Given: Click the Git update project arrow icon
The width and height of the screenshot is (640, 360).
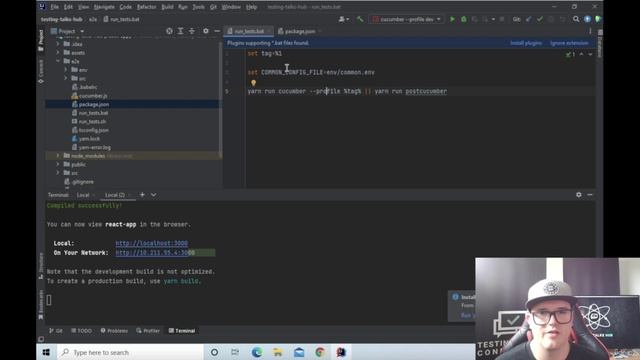Looking at the screenshot, I should pos(529,19).
